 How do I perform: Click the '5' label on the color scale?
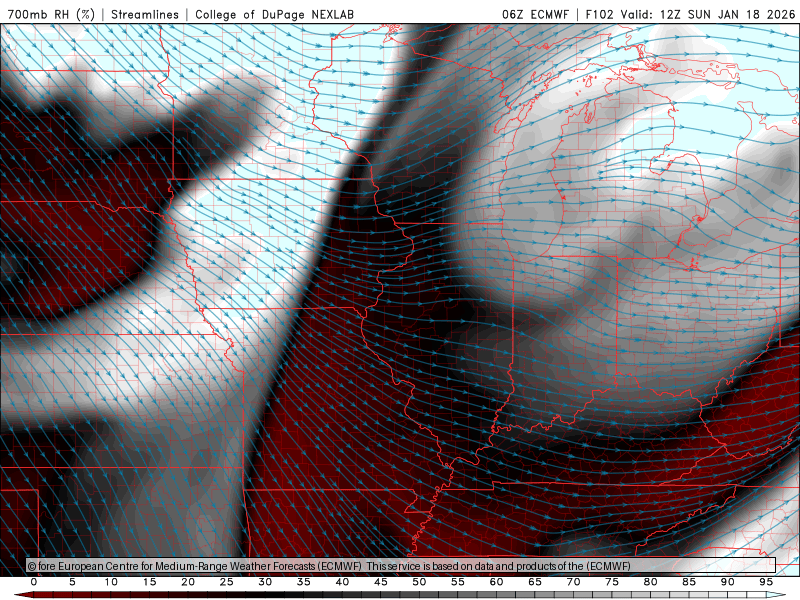click(72, 582)
